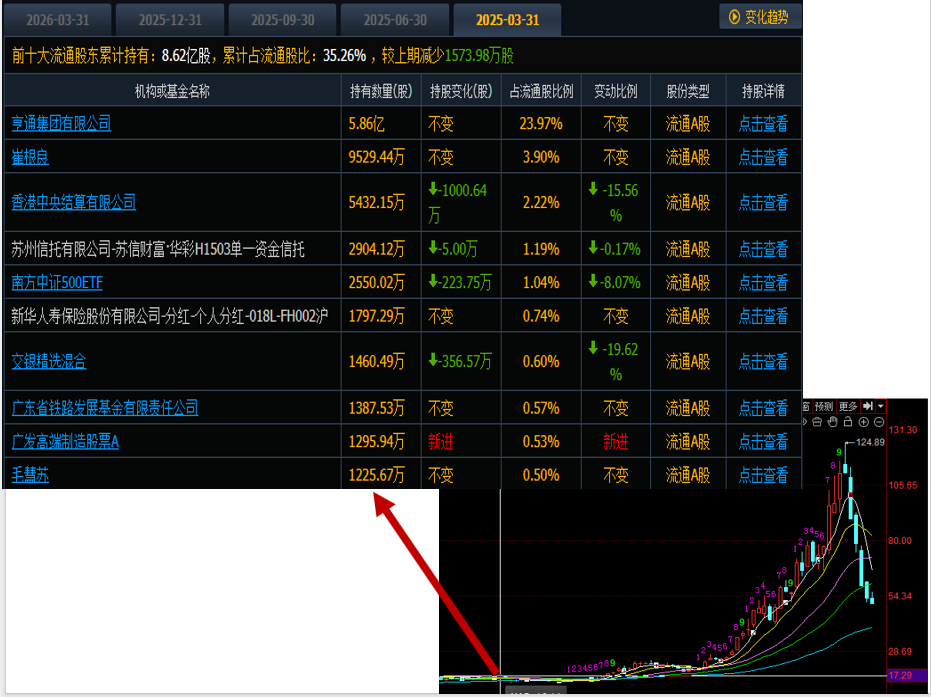931x697 pixels.
Task: Open 广发高端制造股票A fund link
Action: coord(65,442)
